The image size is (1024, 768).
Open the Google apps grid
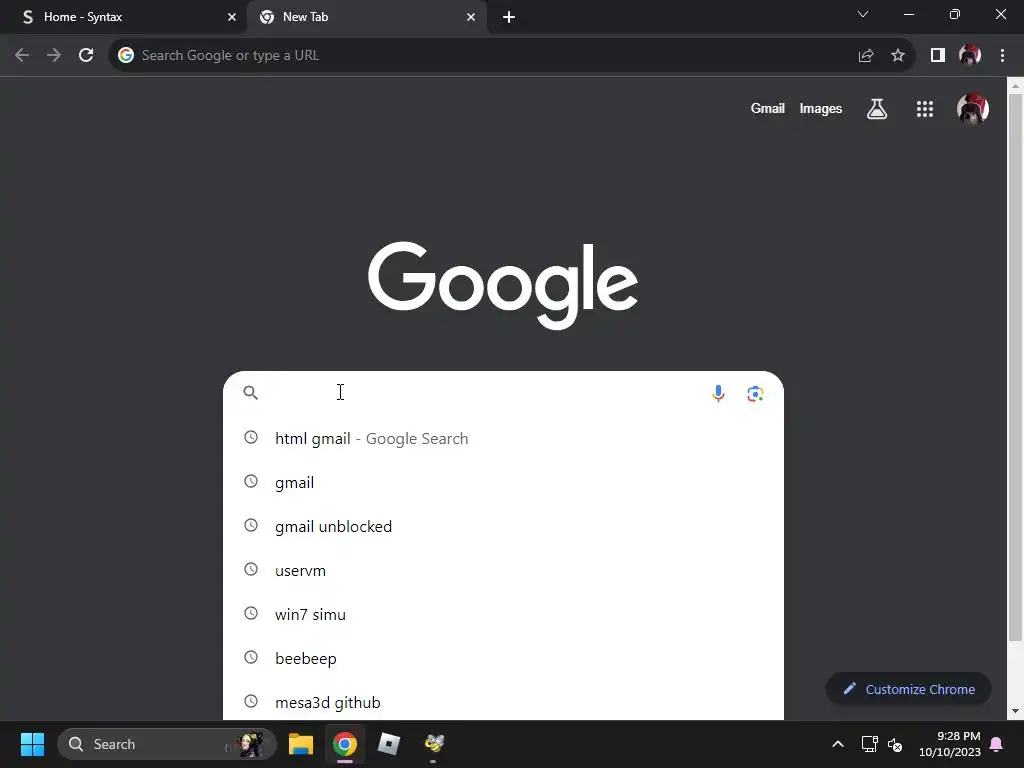point(925,108)
